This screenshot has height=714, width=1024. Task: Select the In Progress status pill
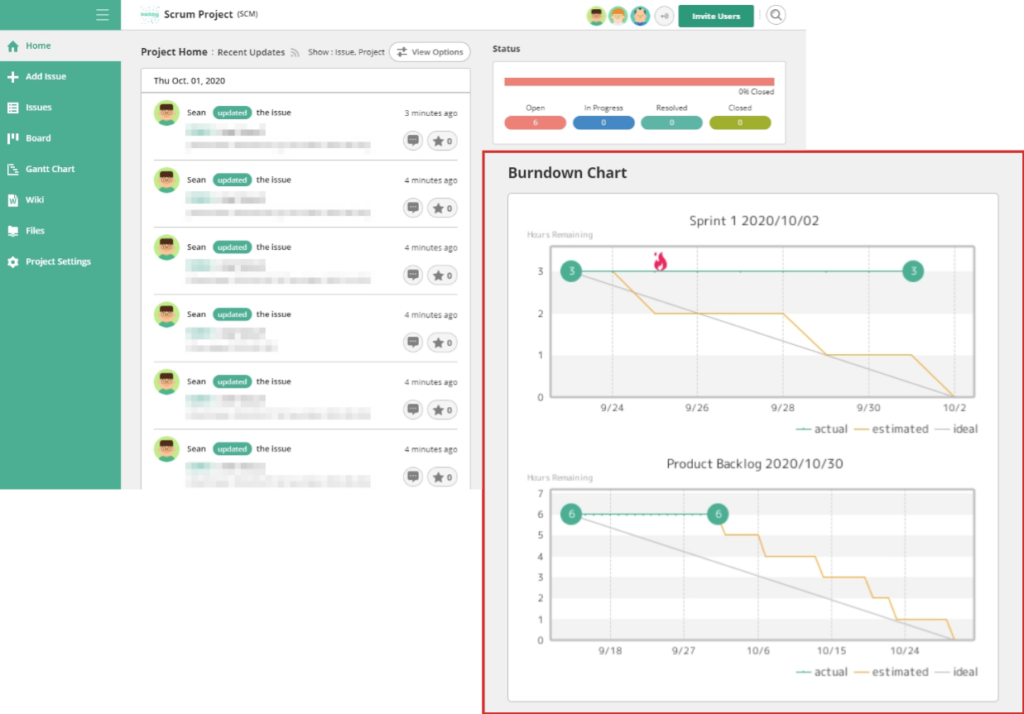click(603, 122)
